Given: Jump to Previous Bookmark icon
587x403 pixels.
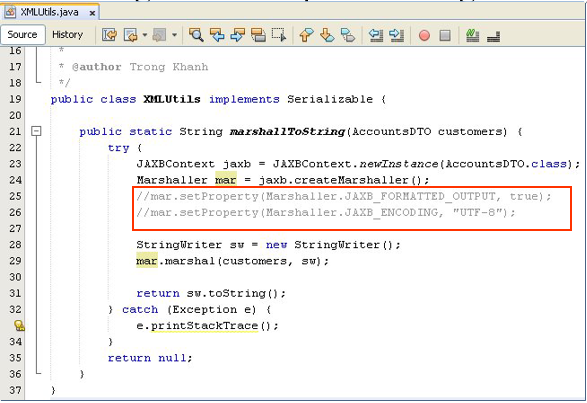Looking at the screenshot, I should tap(306, 35).
